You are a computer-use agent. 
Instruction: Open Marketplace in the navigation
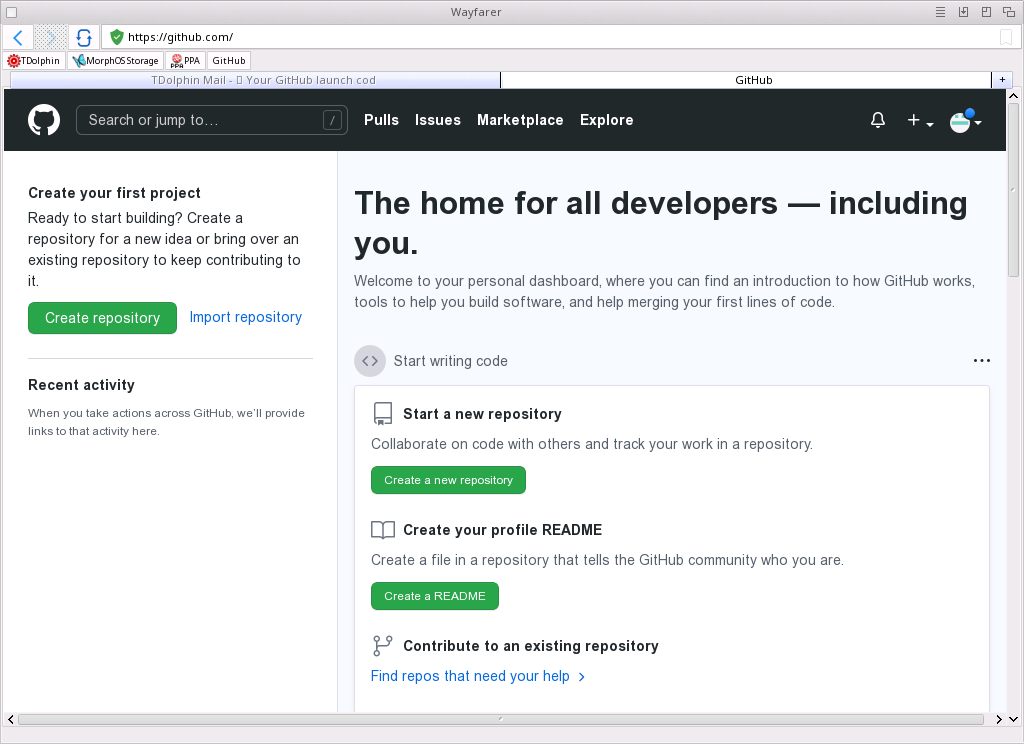[520, 120]
